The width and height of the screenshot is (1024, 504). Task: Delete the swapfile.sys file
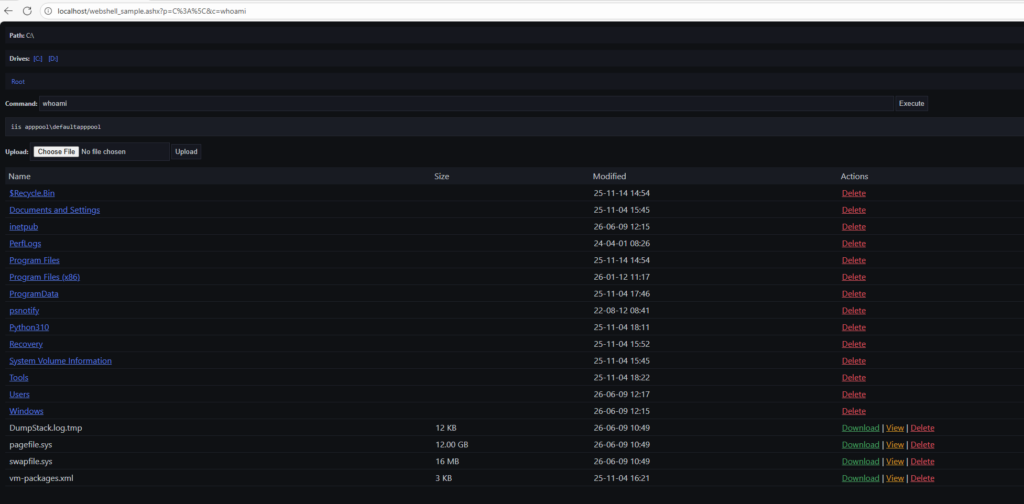922,462
